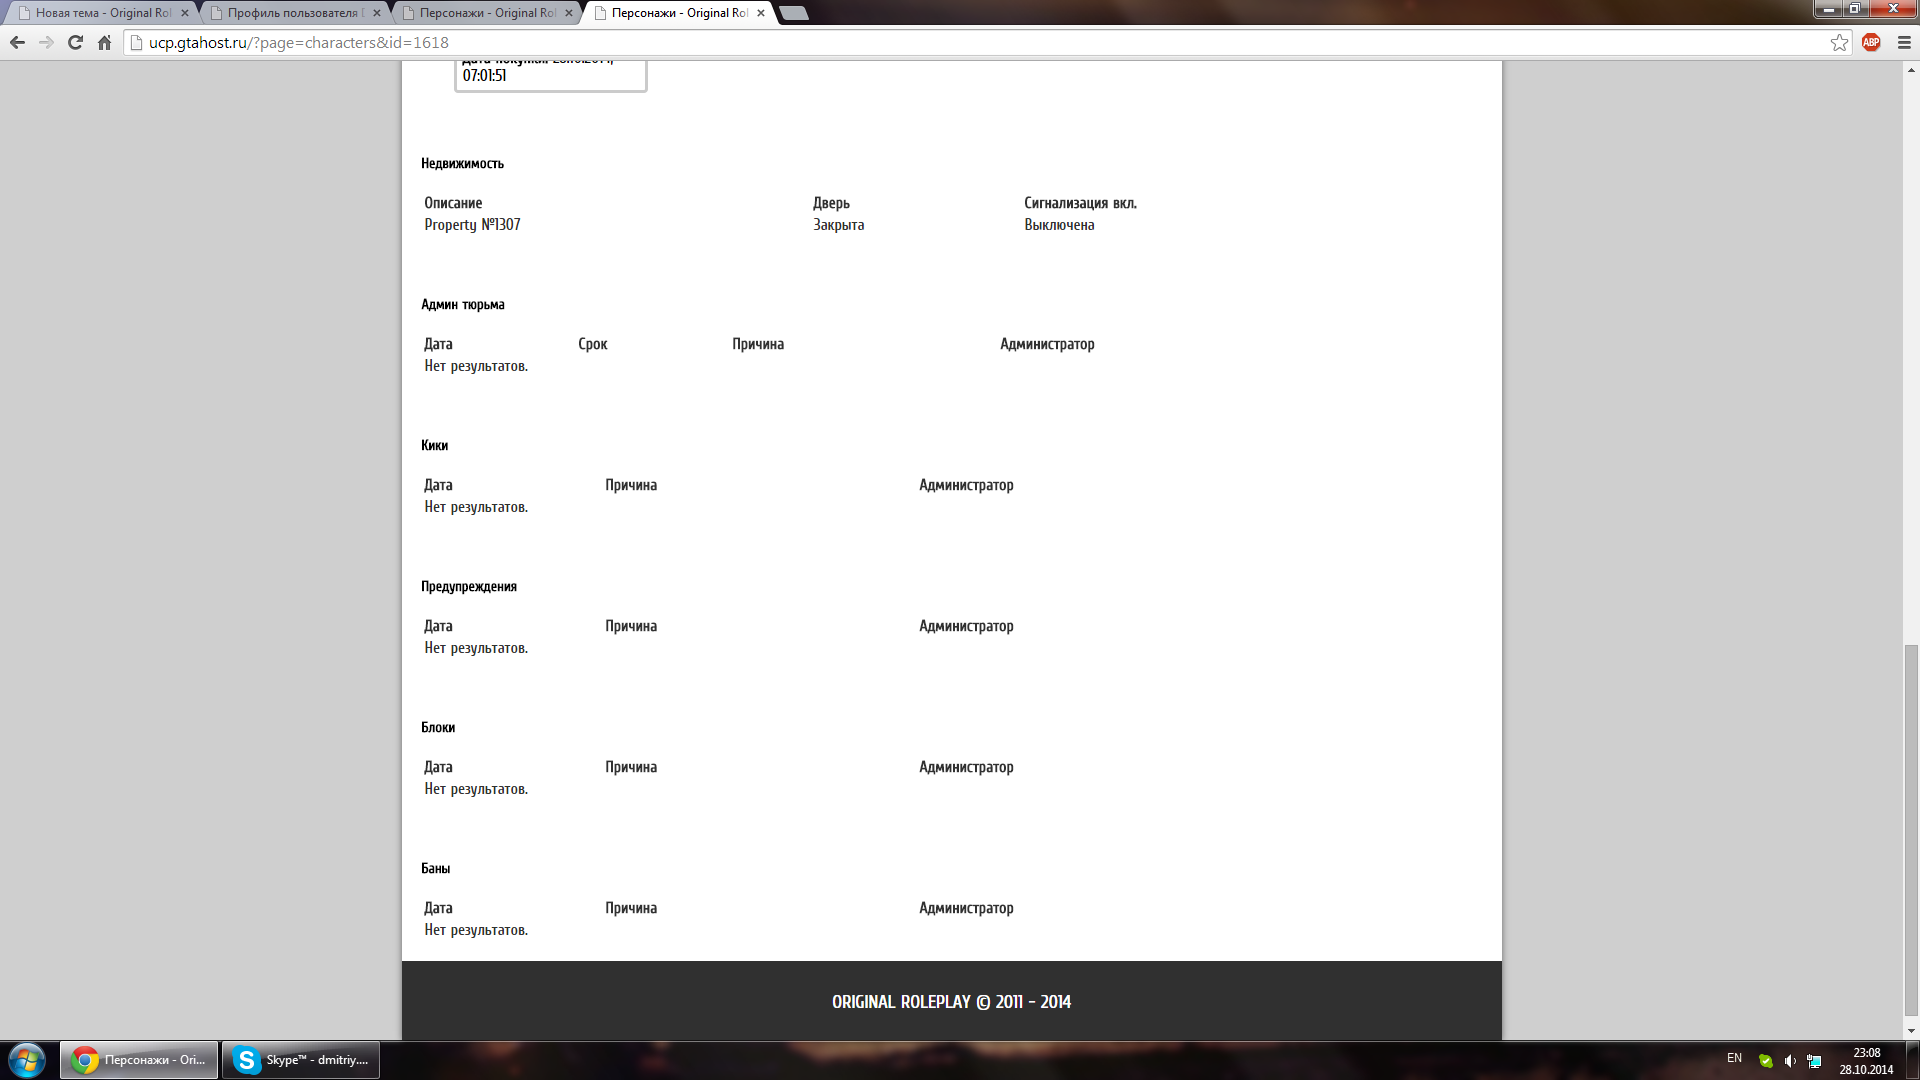
Task: Switch to 'Профиль пользователя' tab
Action: tap(292, 13)
